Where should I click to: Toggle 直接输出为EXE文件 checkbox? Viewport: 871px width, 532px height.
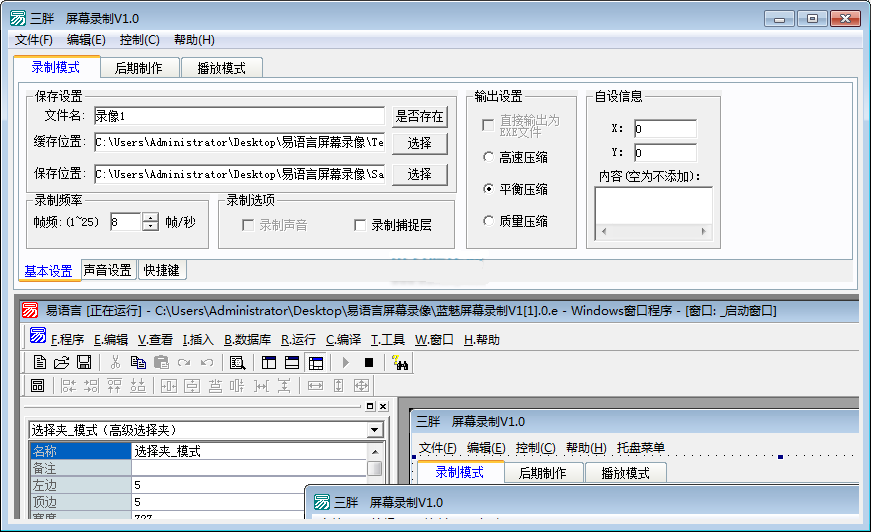(x=488, y=125)
